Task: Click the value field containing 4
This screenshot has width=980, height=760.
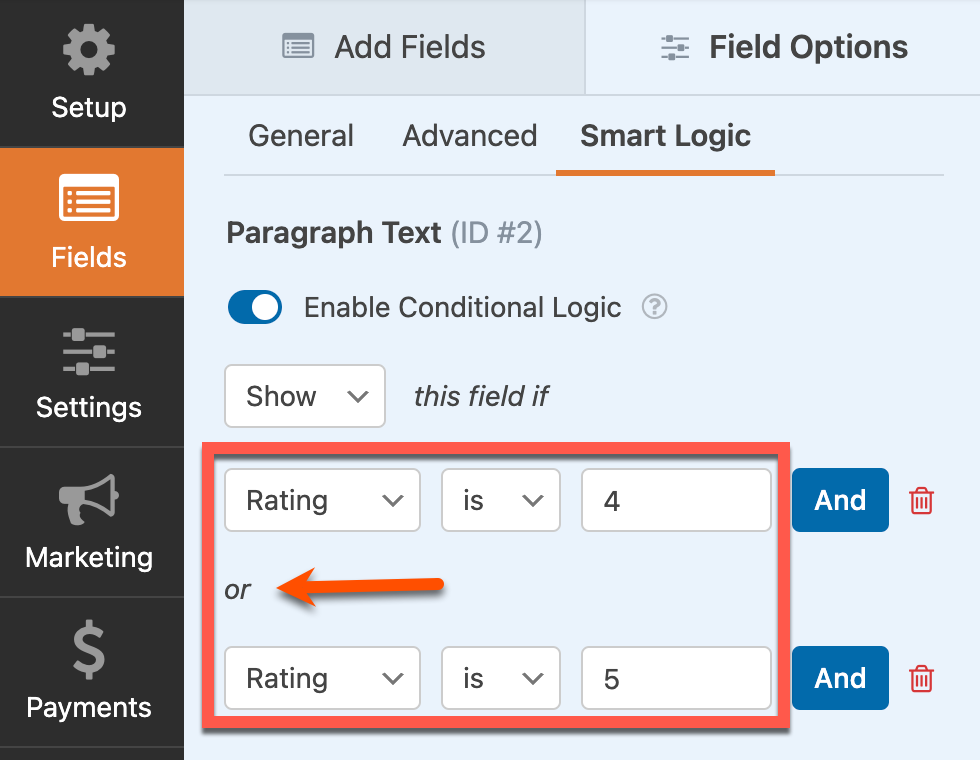Action: pos(676,500)
